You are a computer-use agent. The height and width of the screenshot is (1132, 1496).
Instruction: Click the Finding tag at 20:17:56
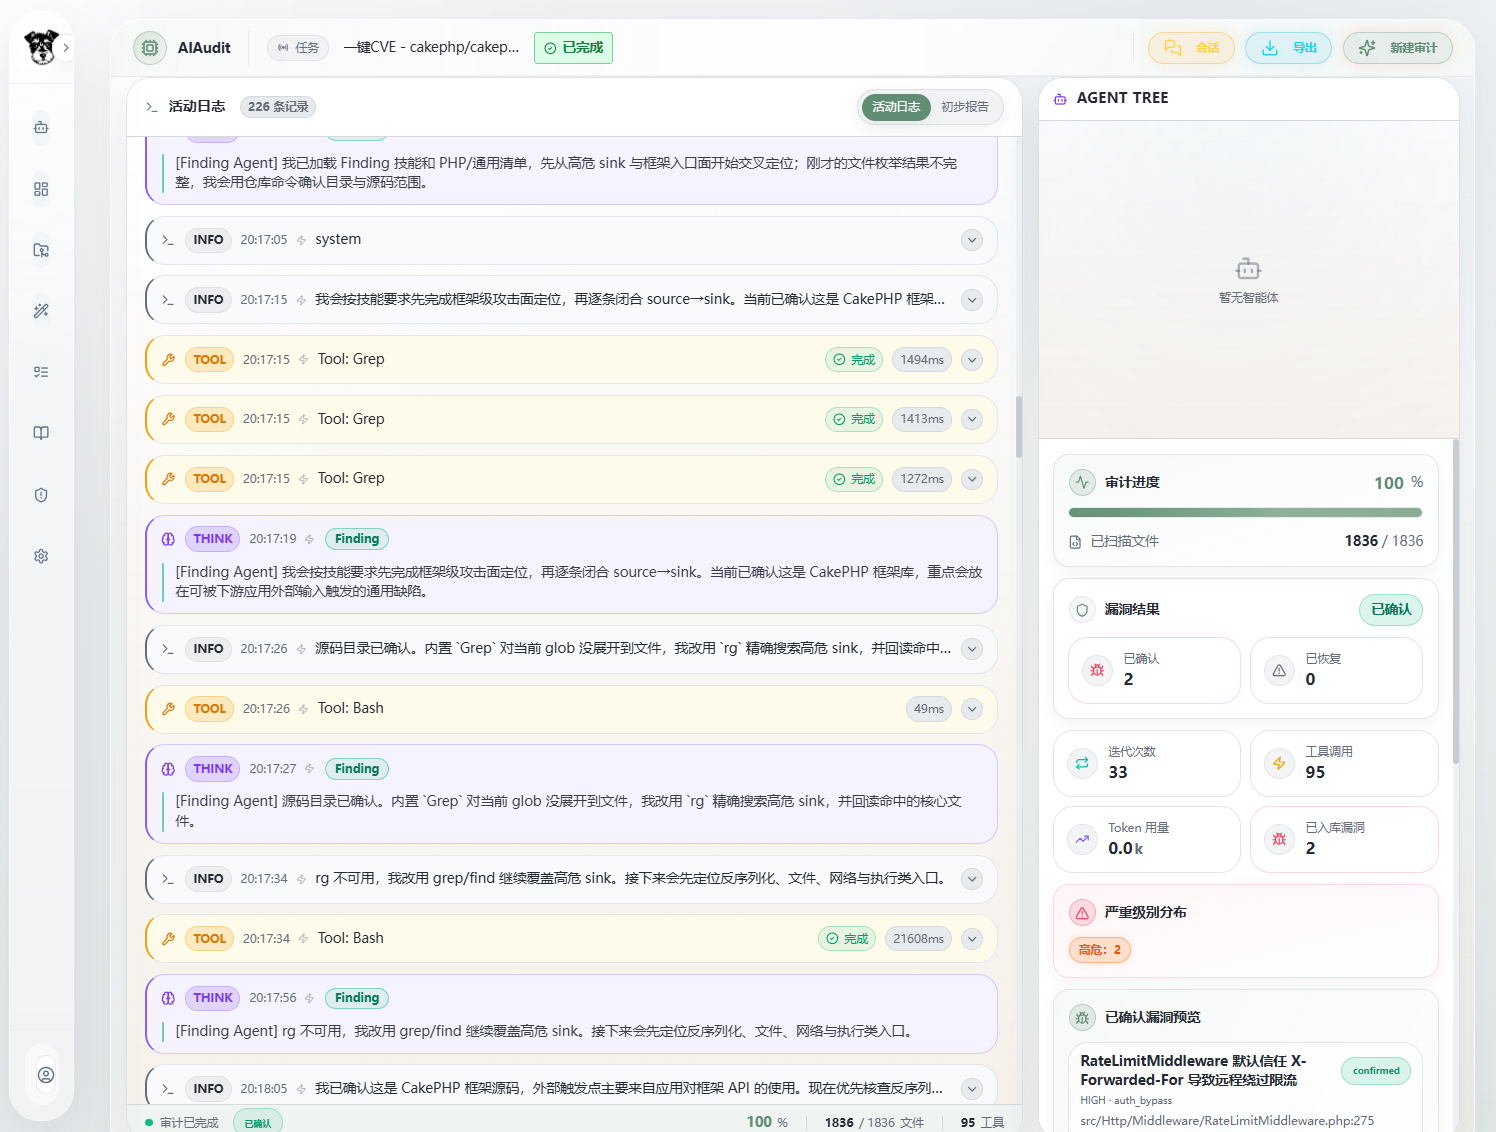pyautogui.click(x=357, y=998)
